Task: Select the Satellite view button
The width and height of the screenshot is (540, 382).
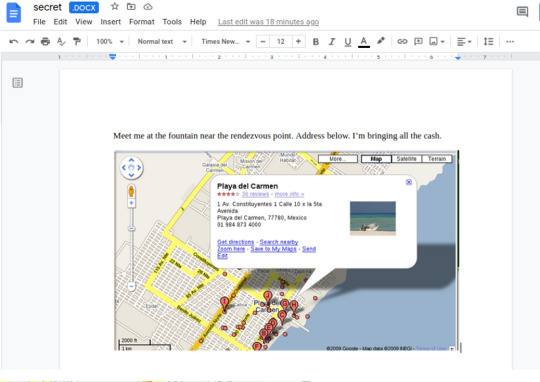Action: 406,159
